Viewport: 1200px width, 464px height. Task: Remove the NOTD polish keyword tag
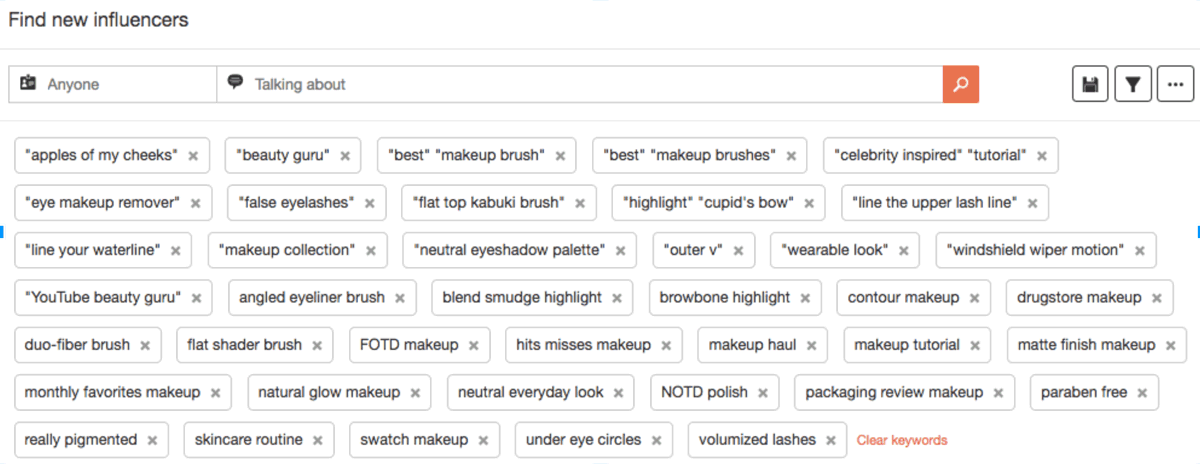tap(762, 393)
